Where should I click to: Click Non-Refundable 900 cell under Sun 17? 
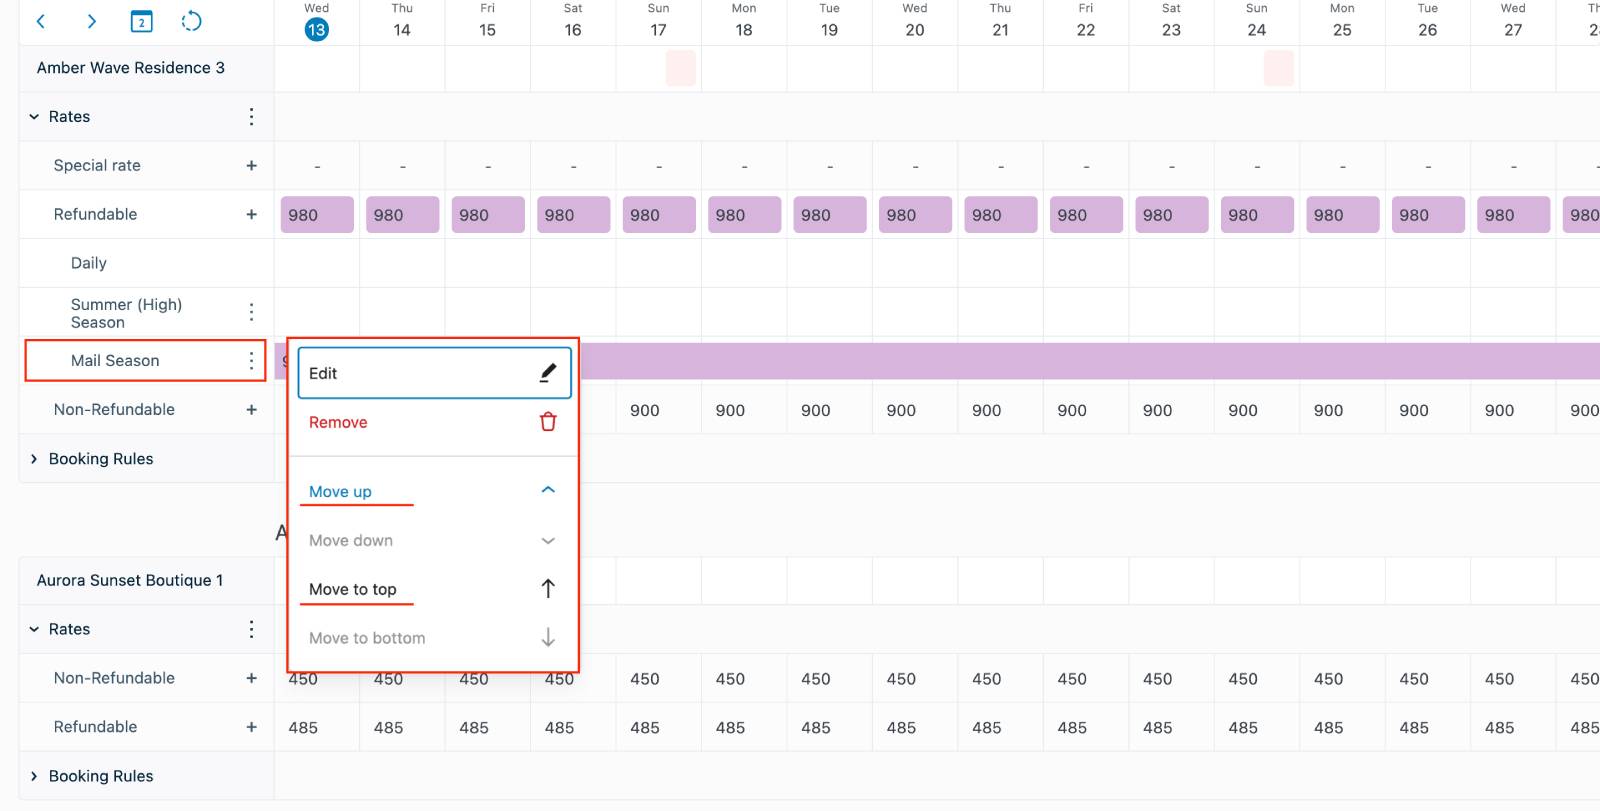(645, 410)
